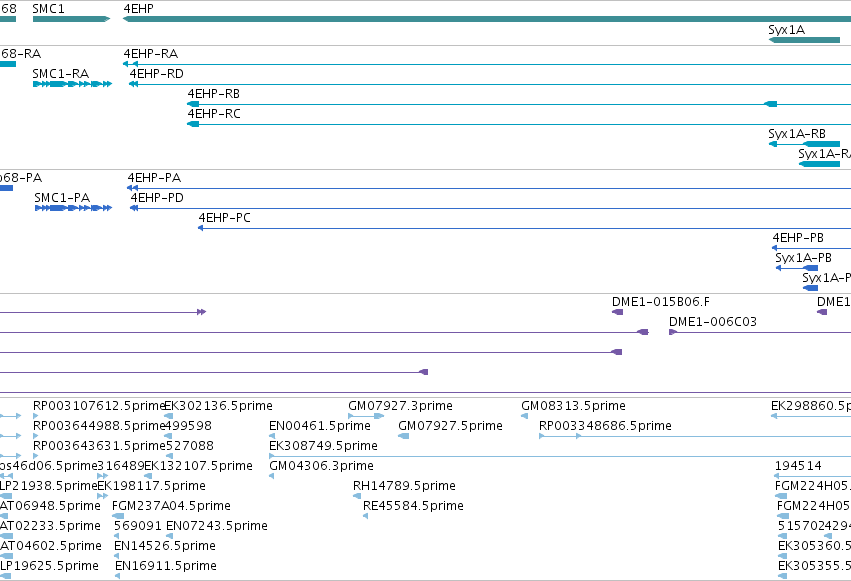The image size is (851, 581).
Task: Select the GM08313.5prime EST
Action: pyautogui.click(x=524, y=416)
